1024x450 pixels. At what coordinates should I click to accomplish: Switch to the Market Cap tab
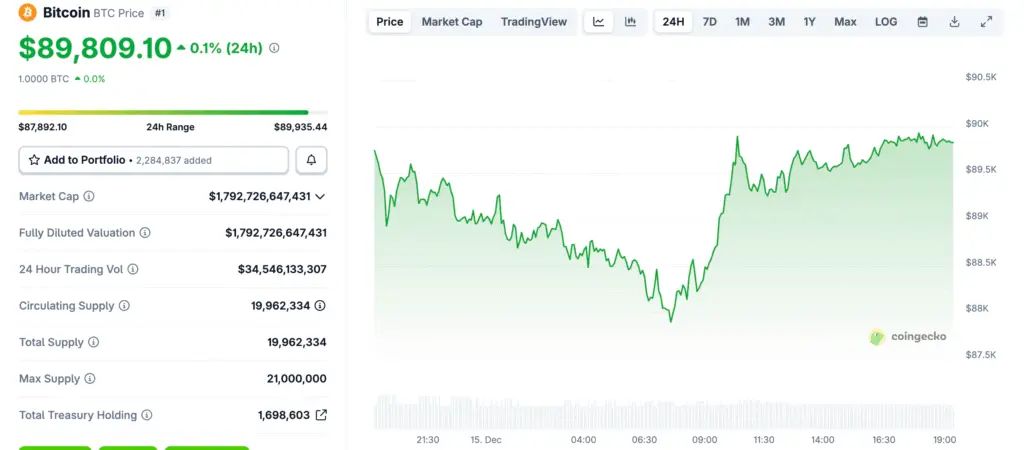coord(452,22)
